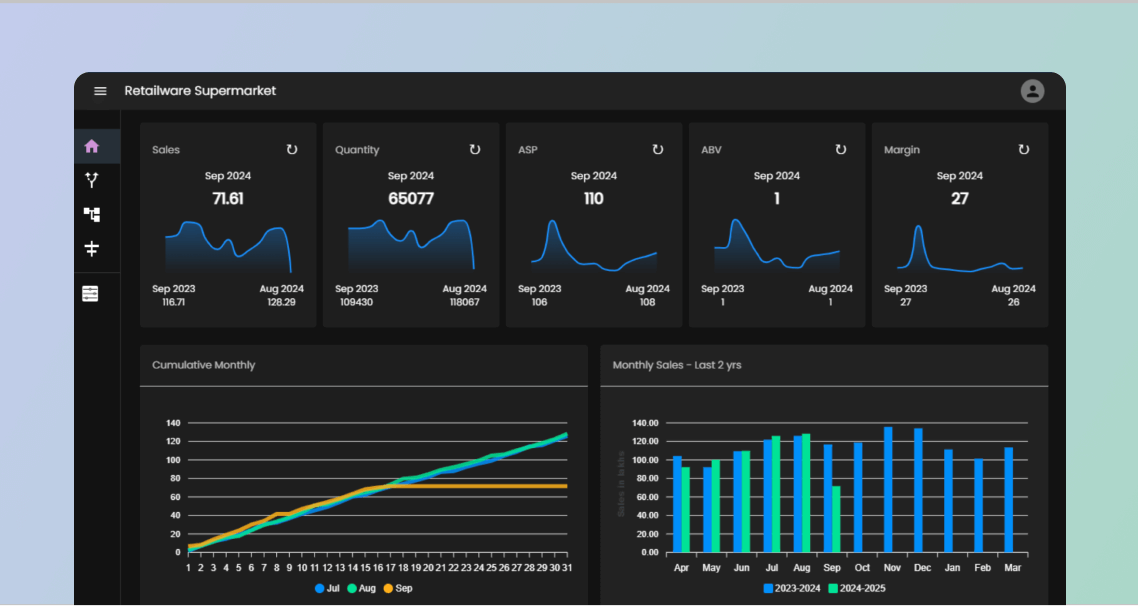The image size is (1138, 606).
Task: Refresh the Sales card
Action: (x=292, y=150)
